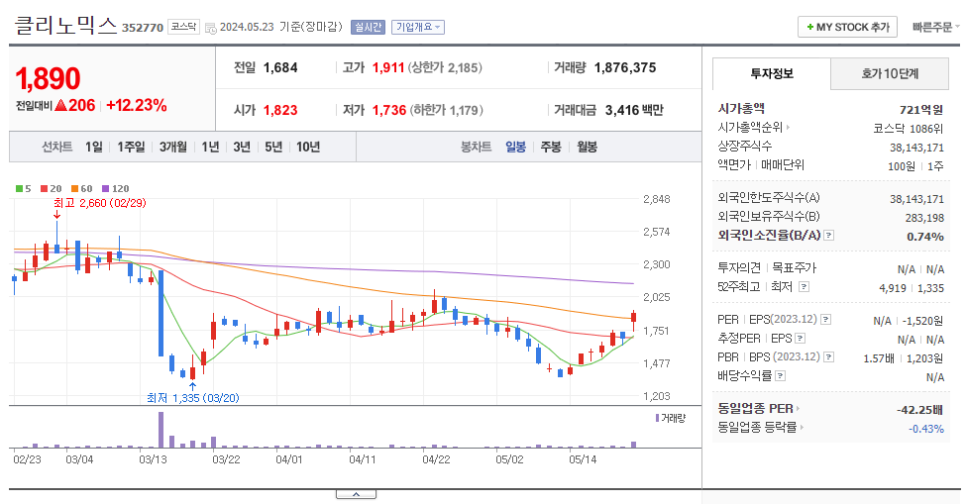Screen dimensions: 966x504
Task: Click red 20-day moving average legend swatch
Action: (44, 189)
